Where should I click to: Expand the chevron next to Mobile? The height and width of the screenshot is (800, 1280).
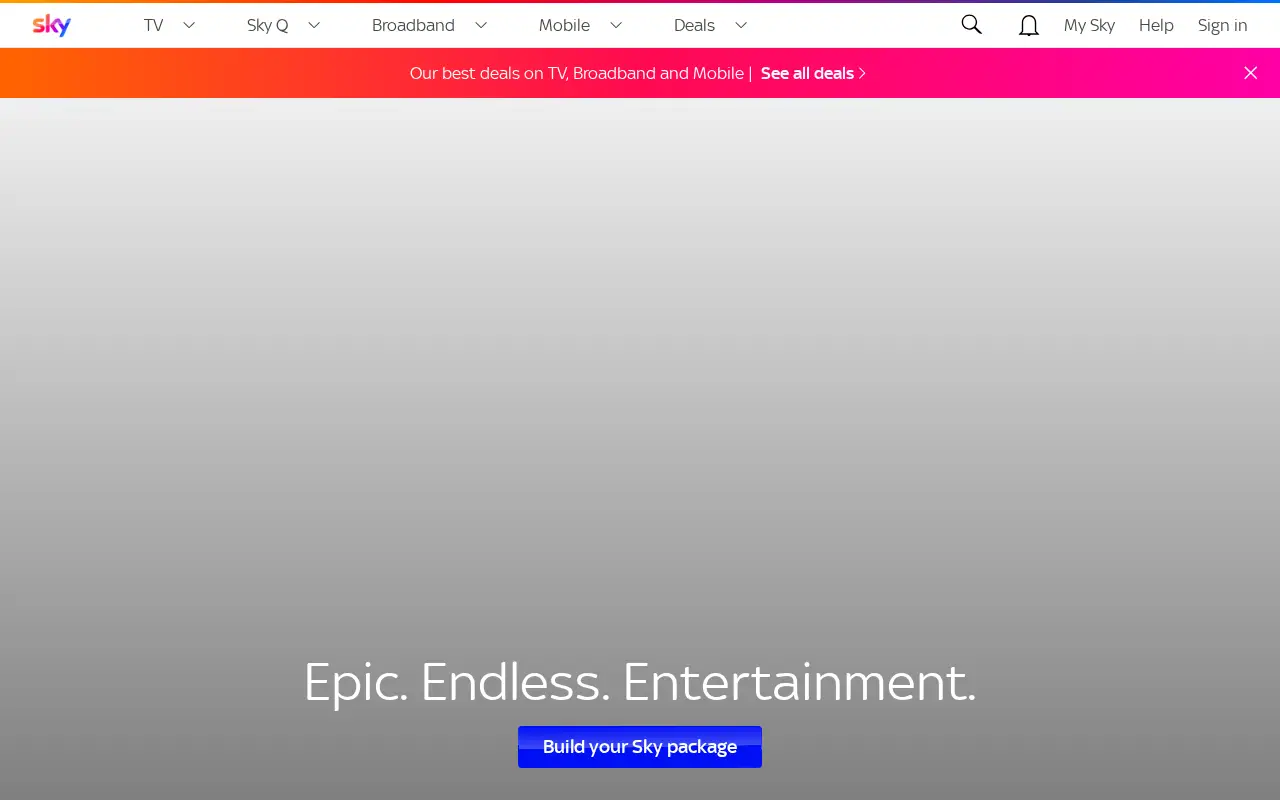pos(616,25)
